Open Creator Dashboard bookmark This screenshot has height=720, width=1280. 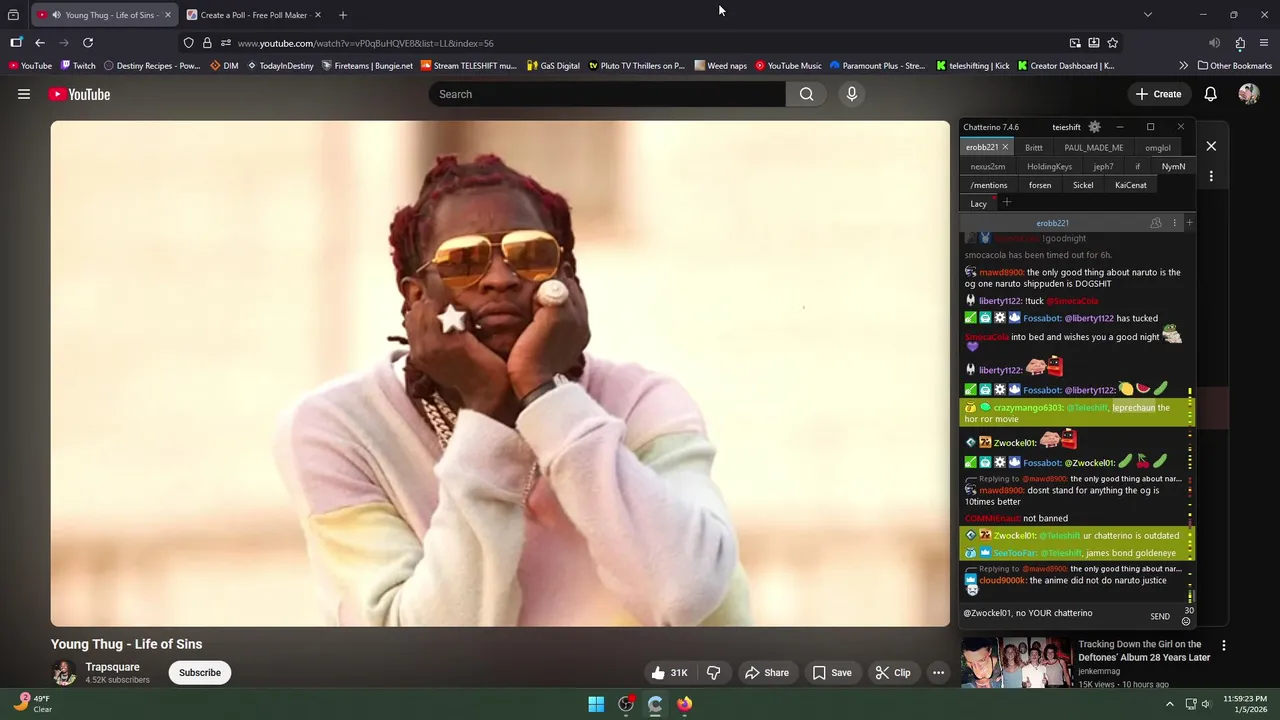tap(1065, 66)
